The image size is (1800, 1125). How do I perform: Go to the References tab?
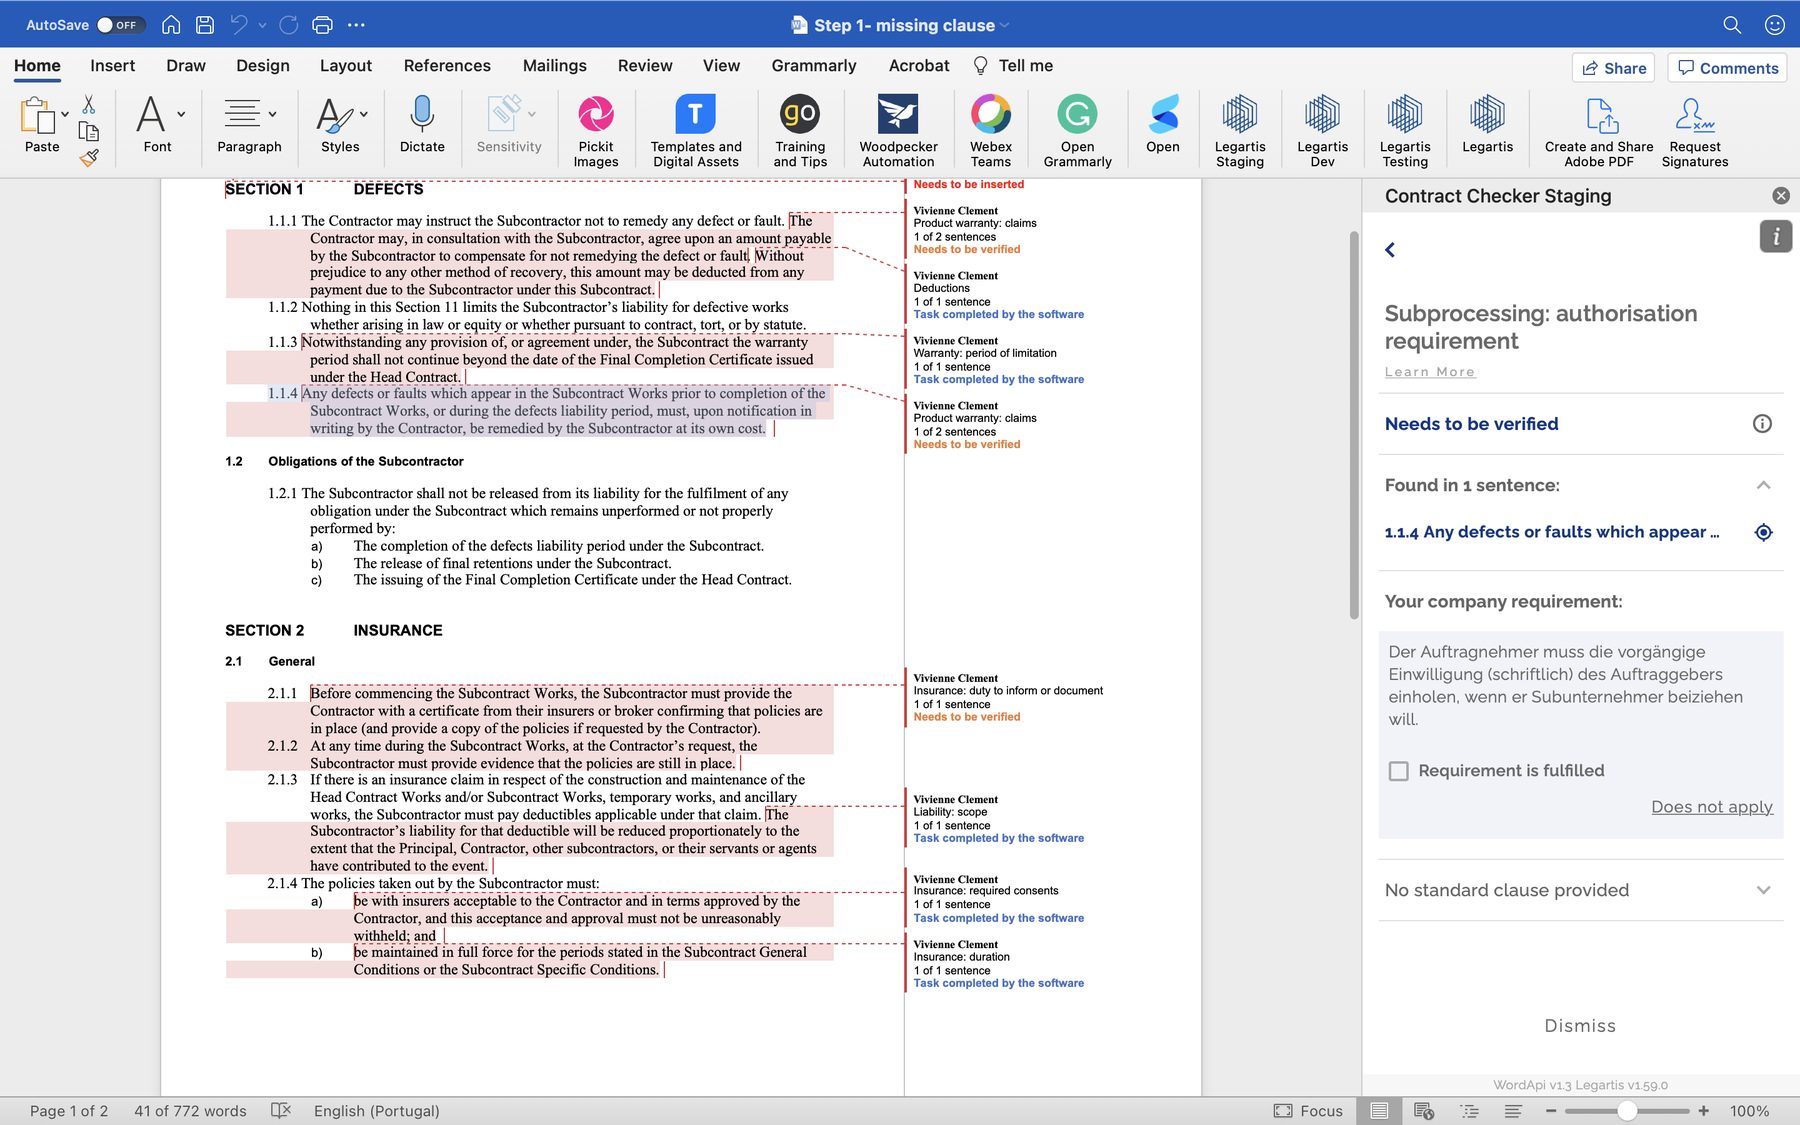click(447, 66)
